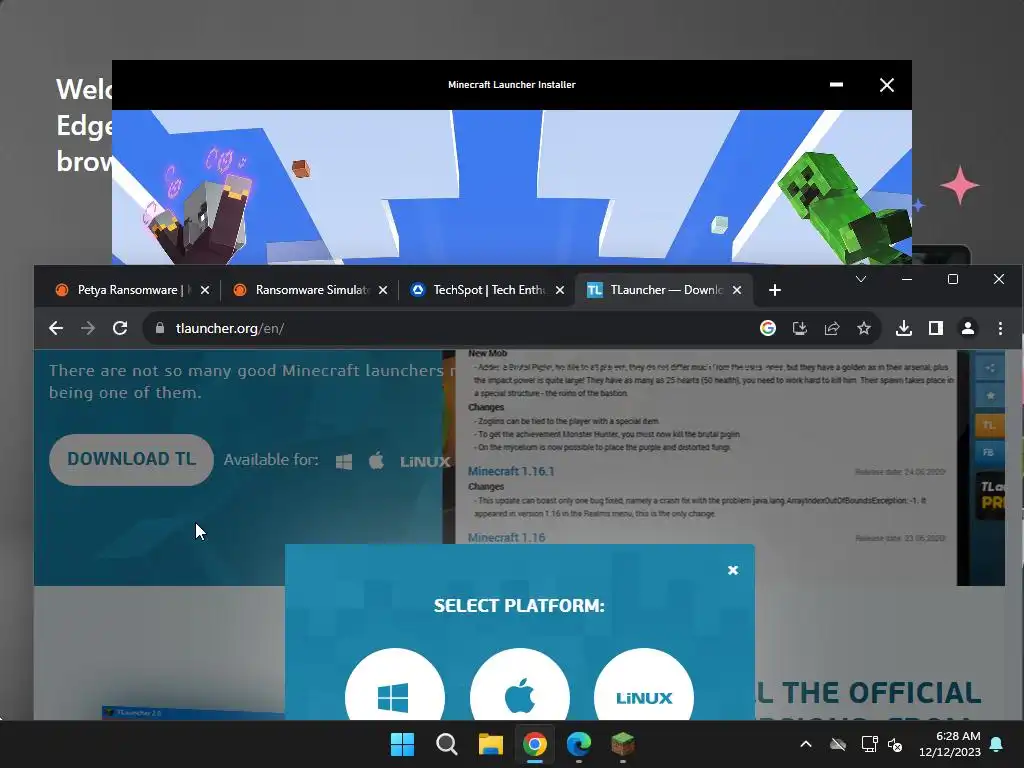Minimize the Minecraft Launcher Installer window
This screenshot has width=1024, height=768.
[x=836, y=84]
